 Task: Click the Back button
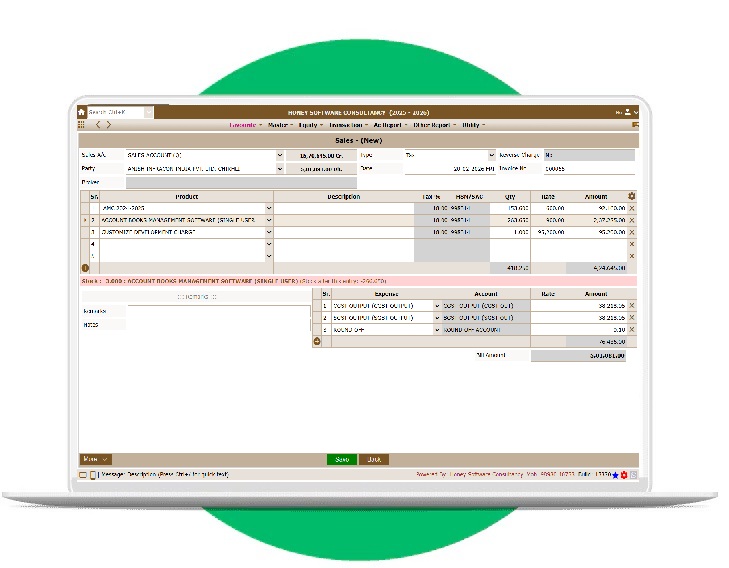pyautogui.click(x=373, y=459)
